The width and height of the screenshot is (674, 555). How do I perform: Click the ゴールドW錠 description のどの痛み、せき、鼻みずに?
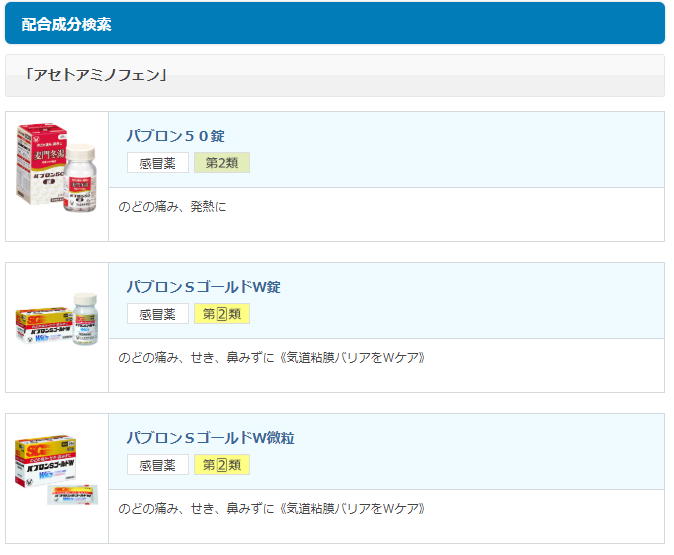(x=196, y=358)
